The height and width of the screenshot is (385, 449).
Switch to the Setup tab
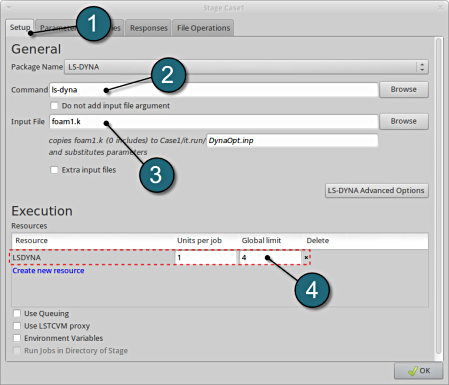(19, 28)
